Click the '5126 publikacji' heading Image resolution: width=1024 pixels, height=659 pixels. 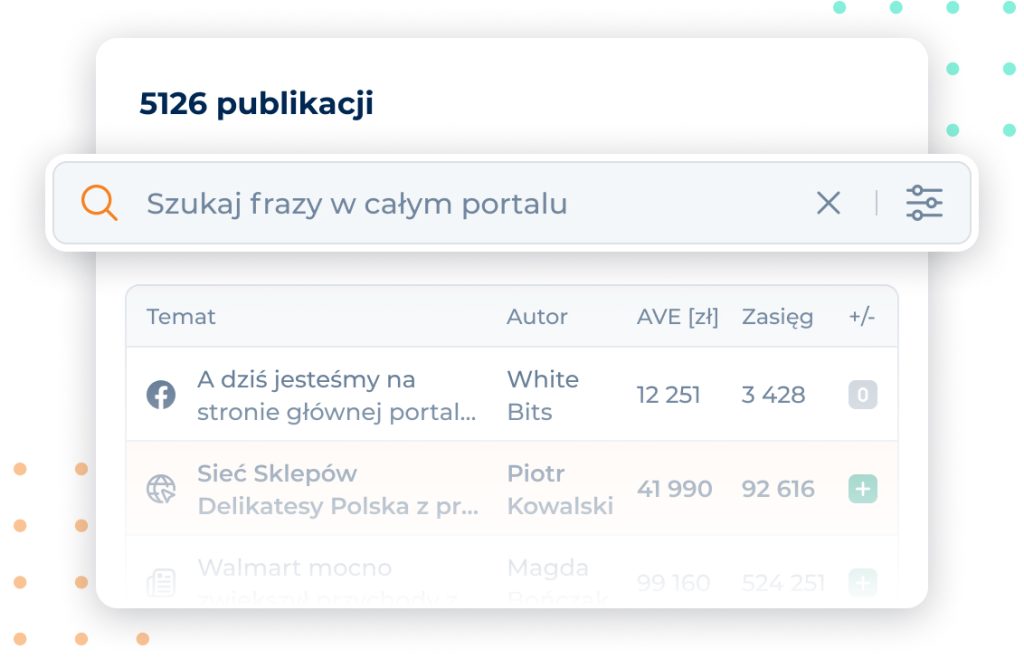(x=256, y=103)
